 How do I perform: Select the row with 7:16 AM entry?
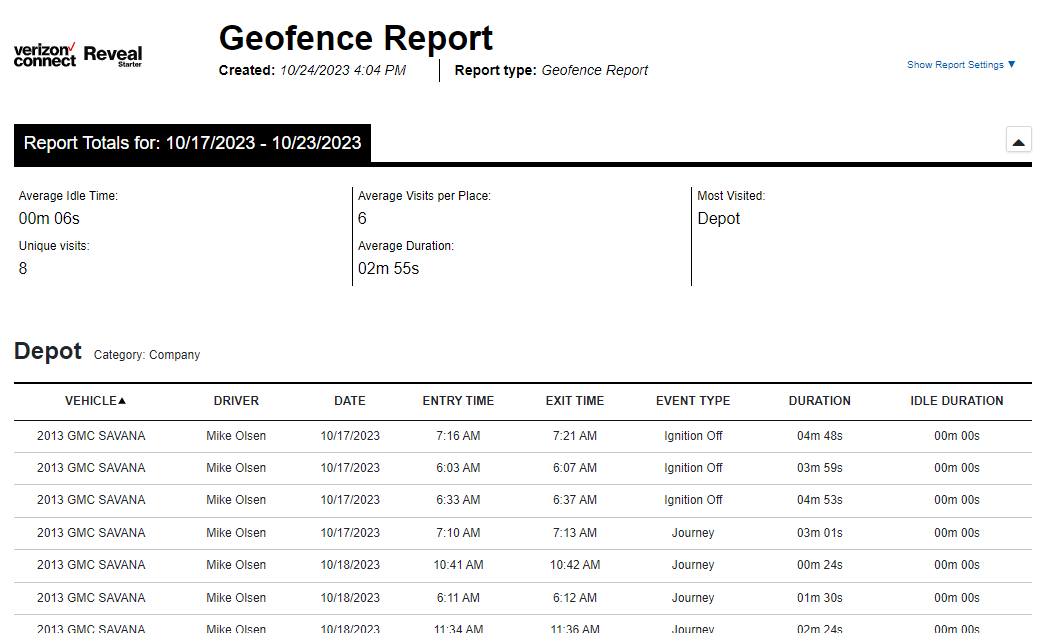tap(458, 436)
